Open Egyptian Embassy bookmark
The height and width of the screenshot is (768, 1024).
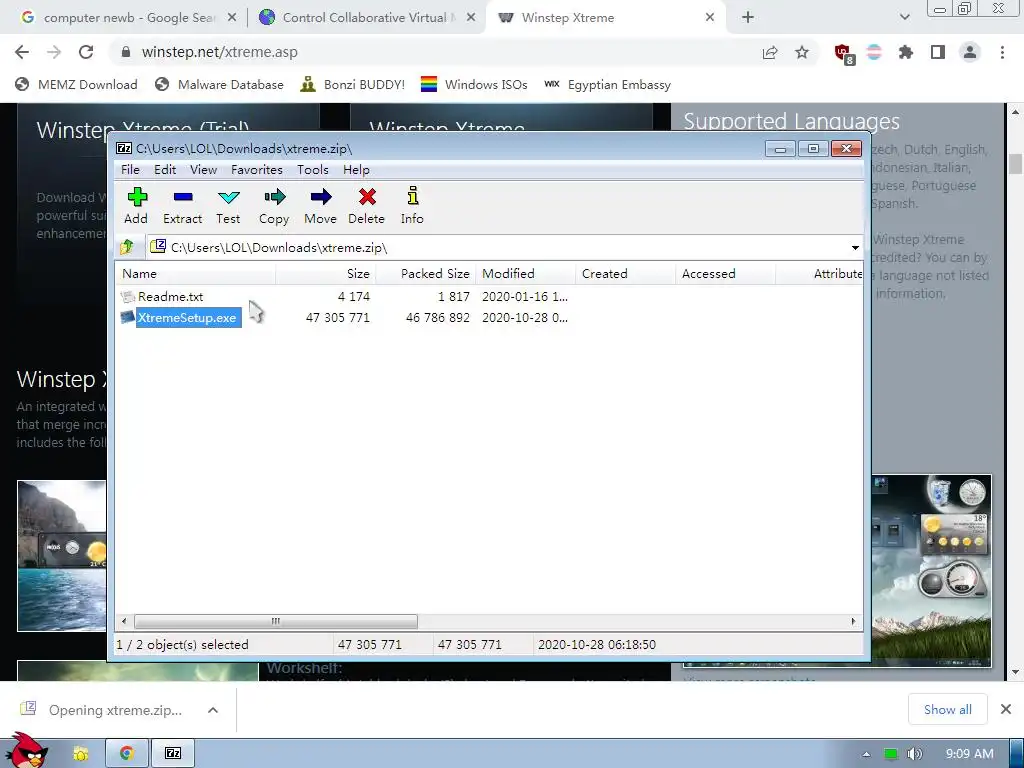click(607, 85)
